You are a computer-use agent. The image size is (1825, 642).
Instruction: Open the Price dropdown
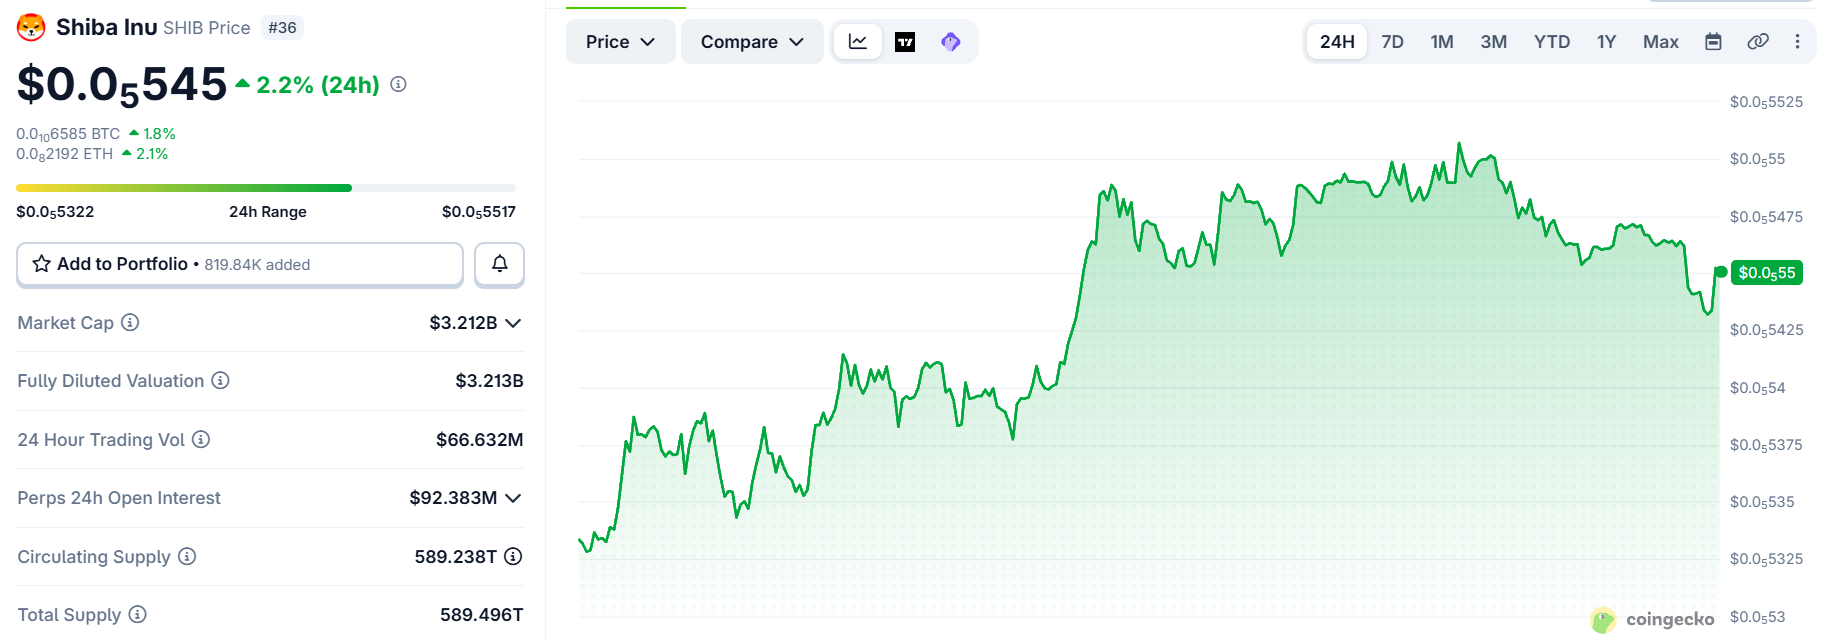pyautogui.click(x=621, y=42)
